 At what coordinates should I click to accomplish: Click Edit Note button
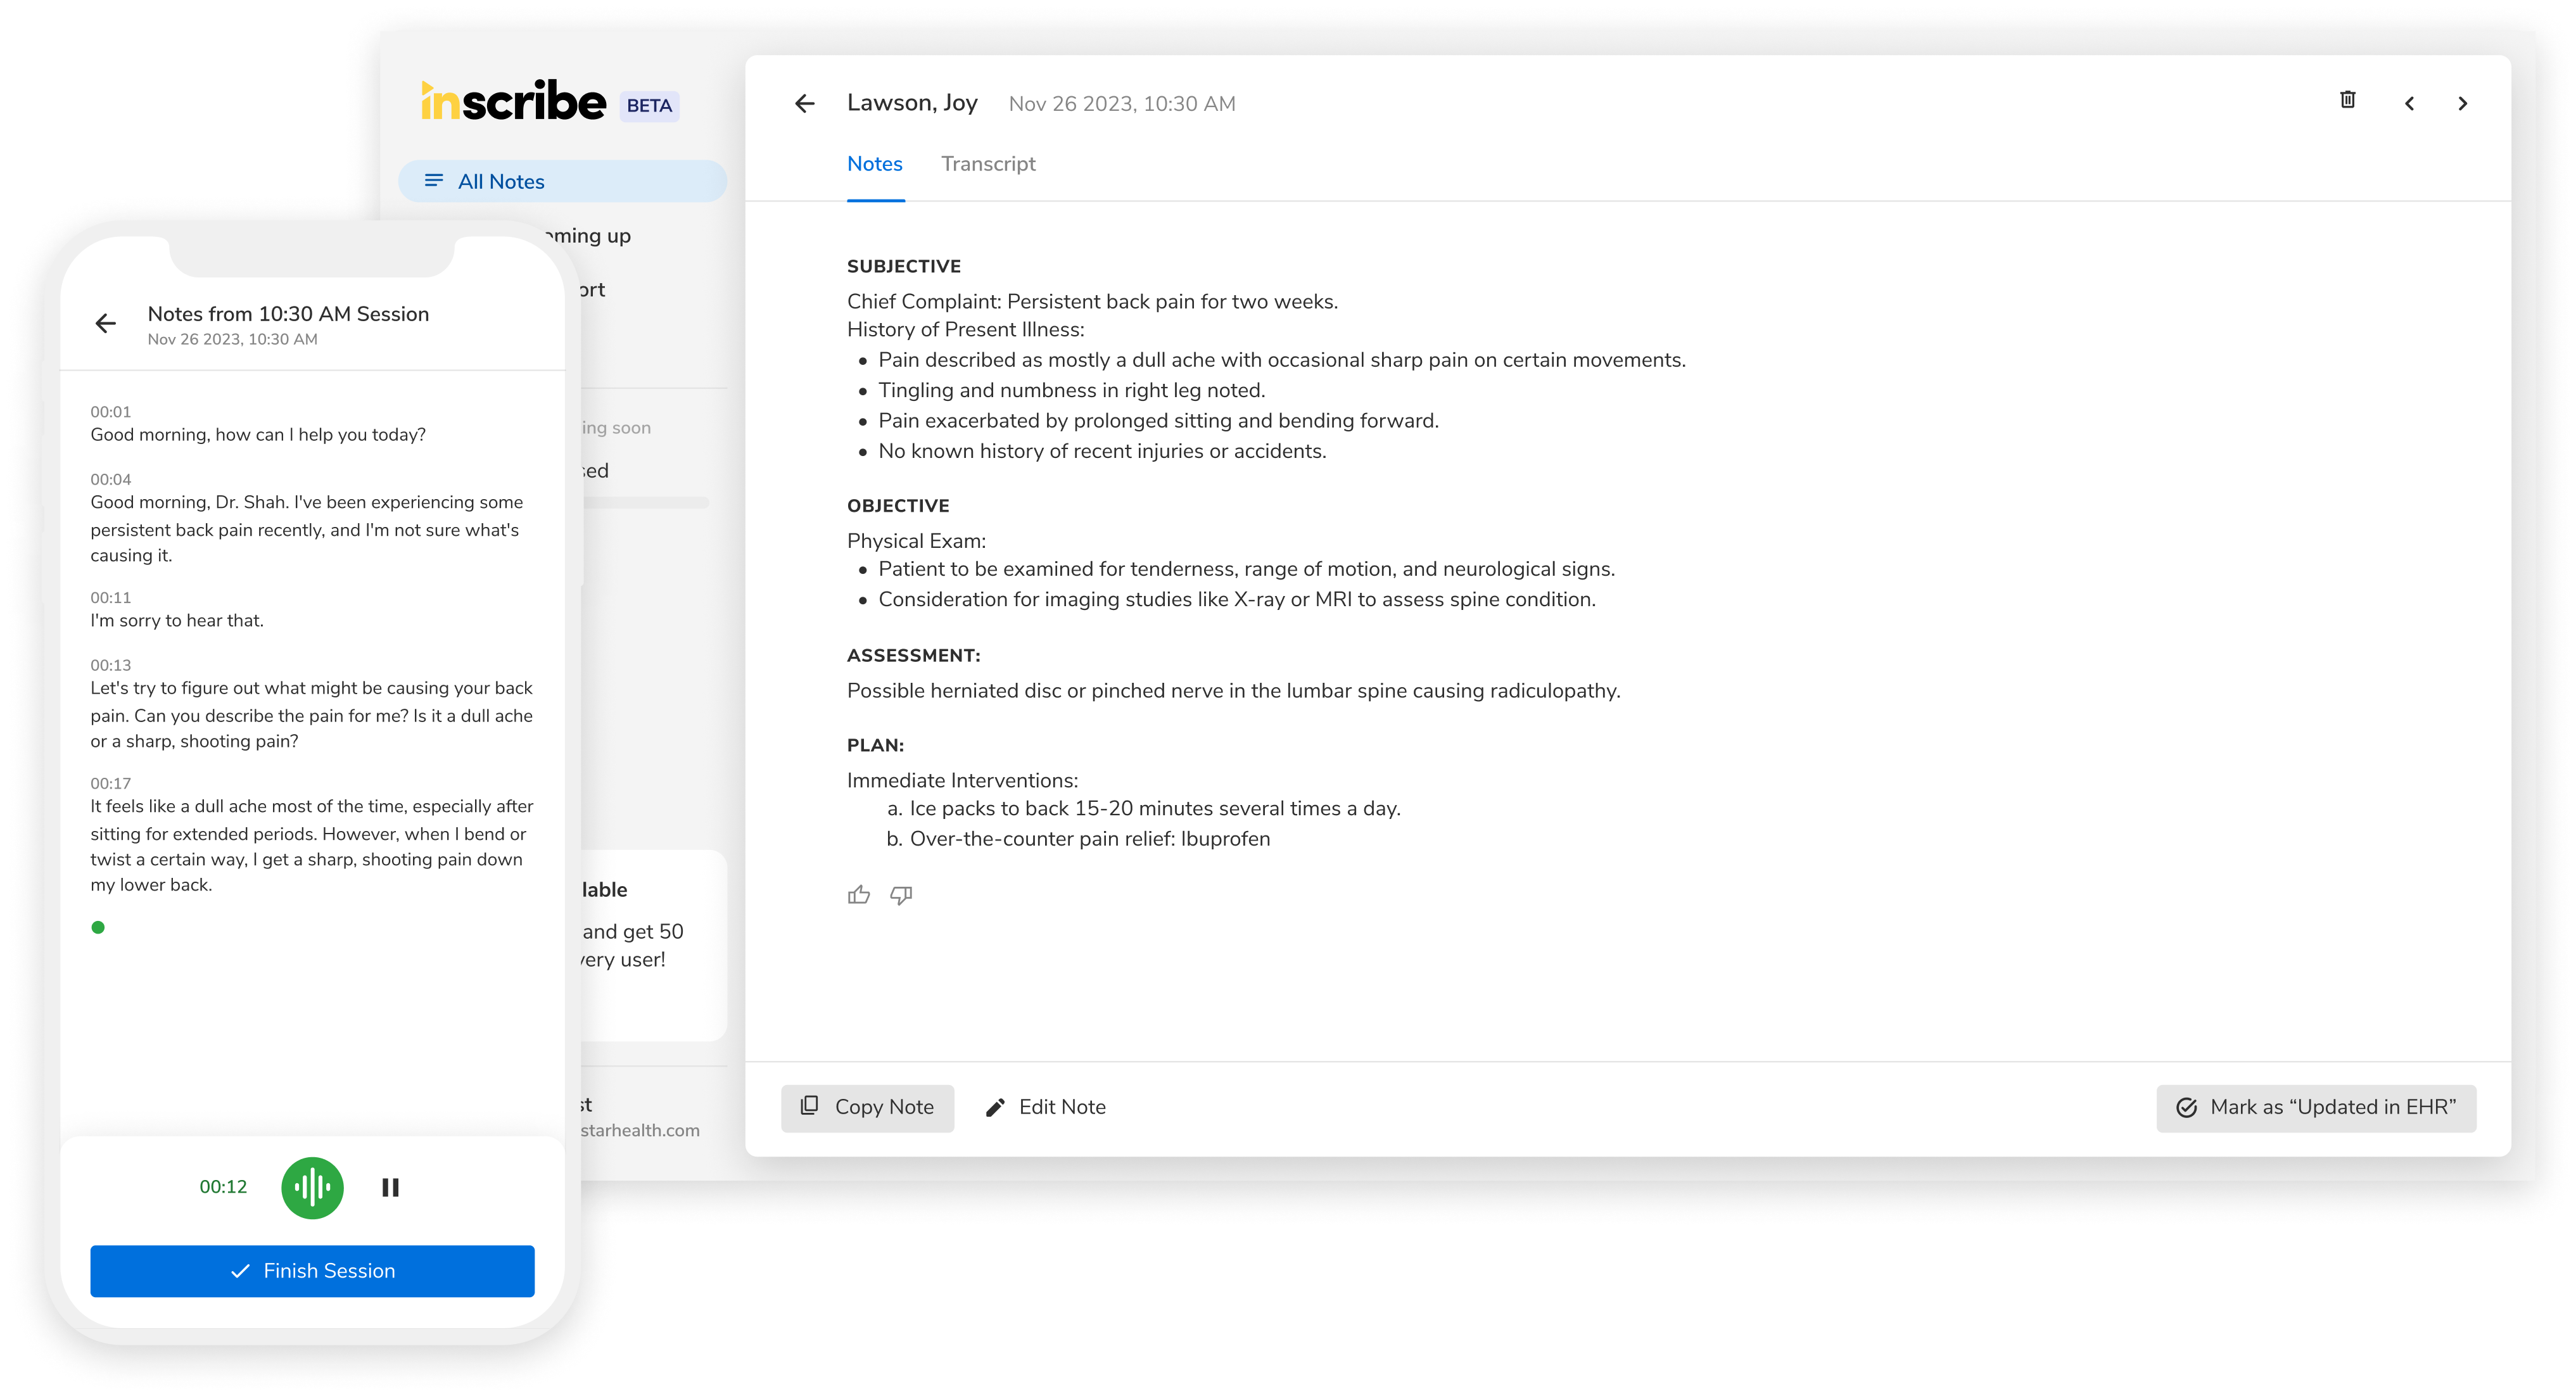click(1046, 1108)
